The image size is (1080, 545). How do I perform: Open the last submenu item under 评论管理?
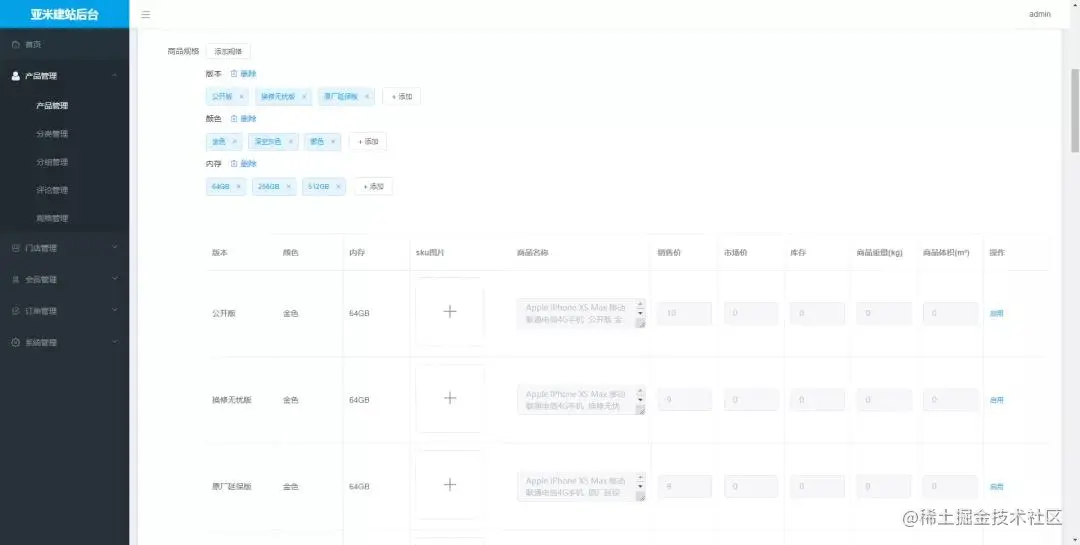point(64,218)
